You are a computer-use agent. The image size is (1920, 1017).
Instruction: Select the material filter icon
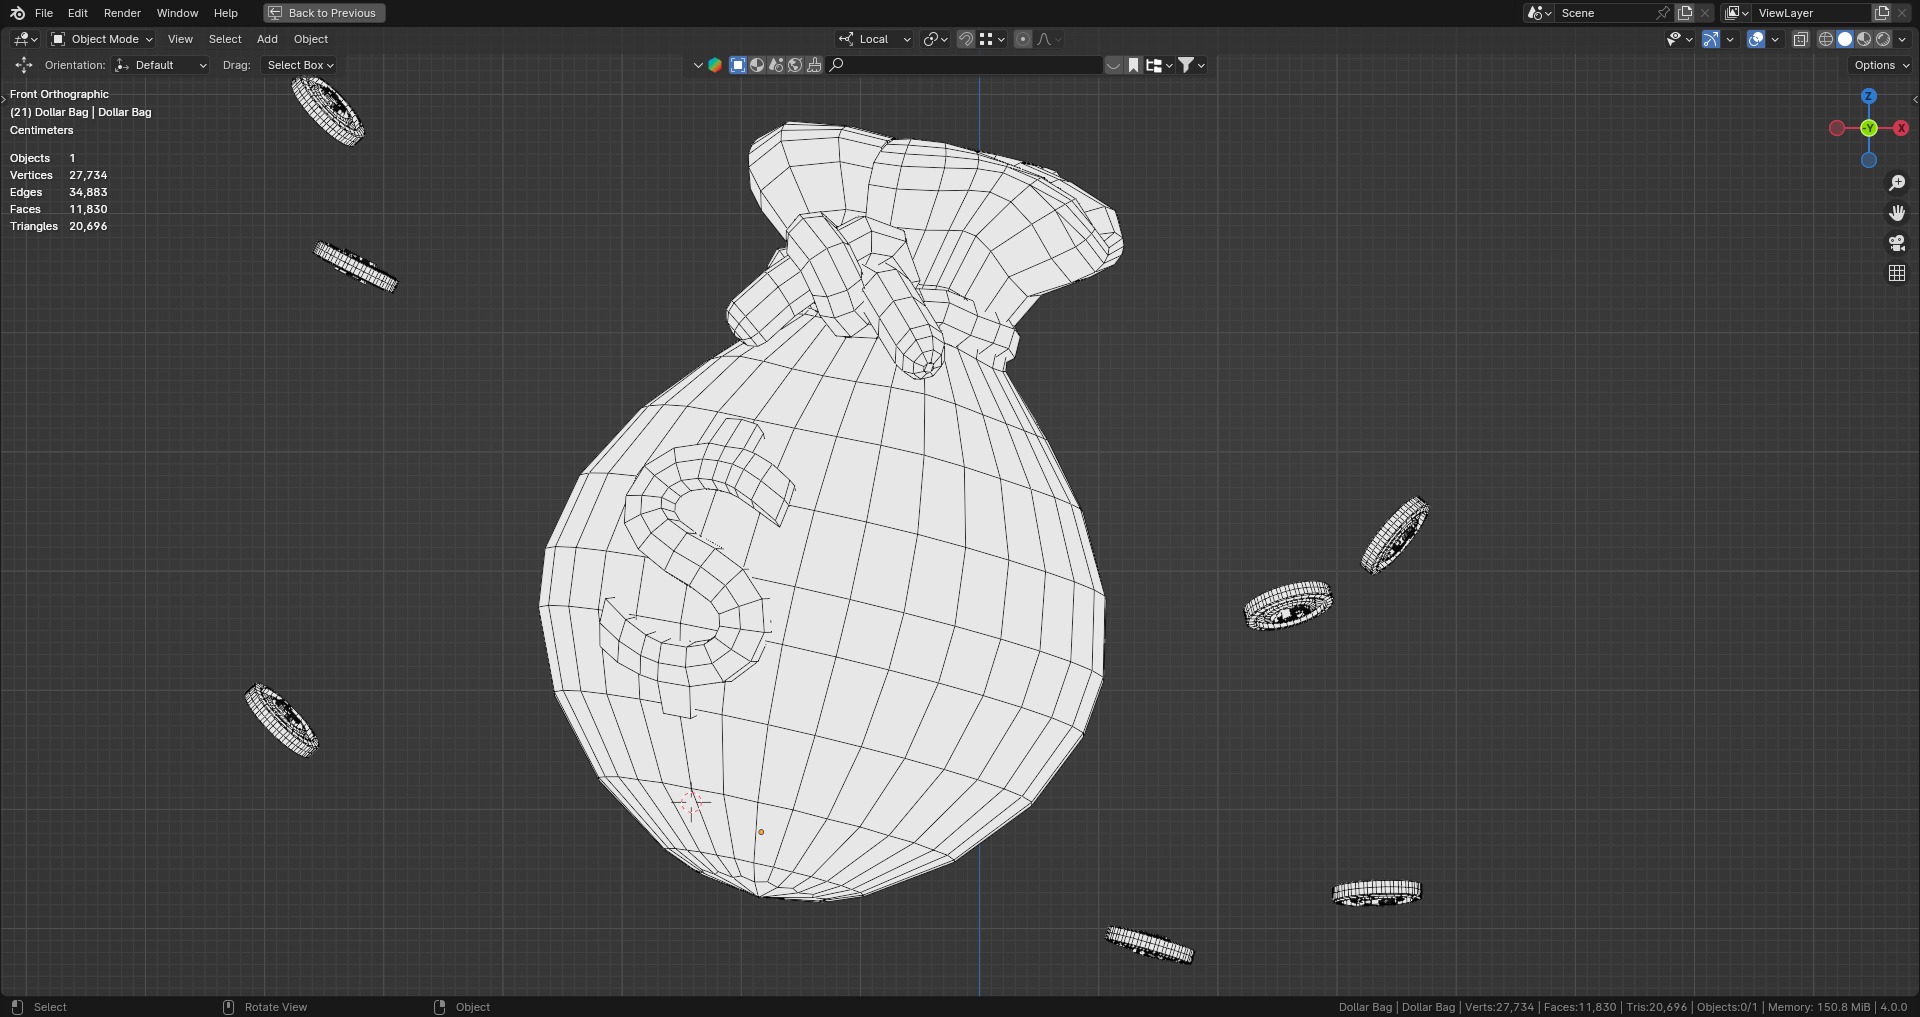pyautogui.click(x=757, y=65)
